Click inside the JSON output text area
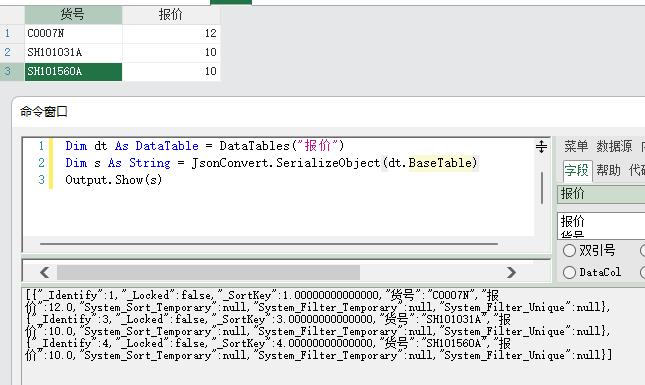This screenshot has height=385, width=645. [x=333, y=336]
